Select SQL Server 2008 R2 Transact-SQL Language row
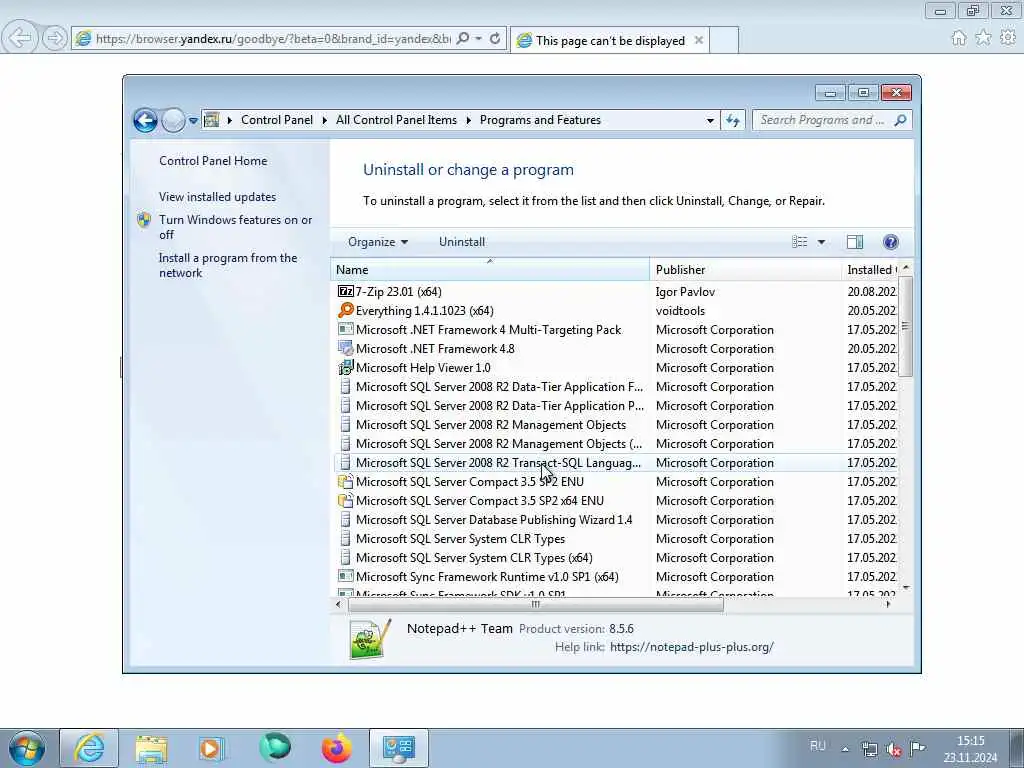 click(616, 462)
